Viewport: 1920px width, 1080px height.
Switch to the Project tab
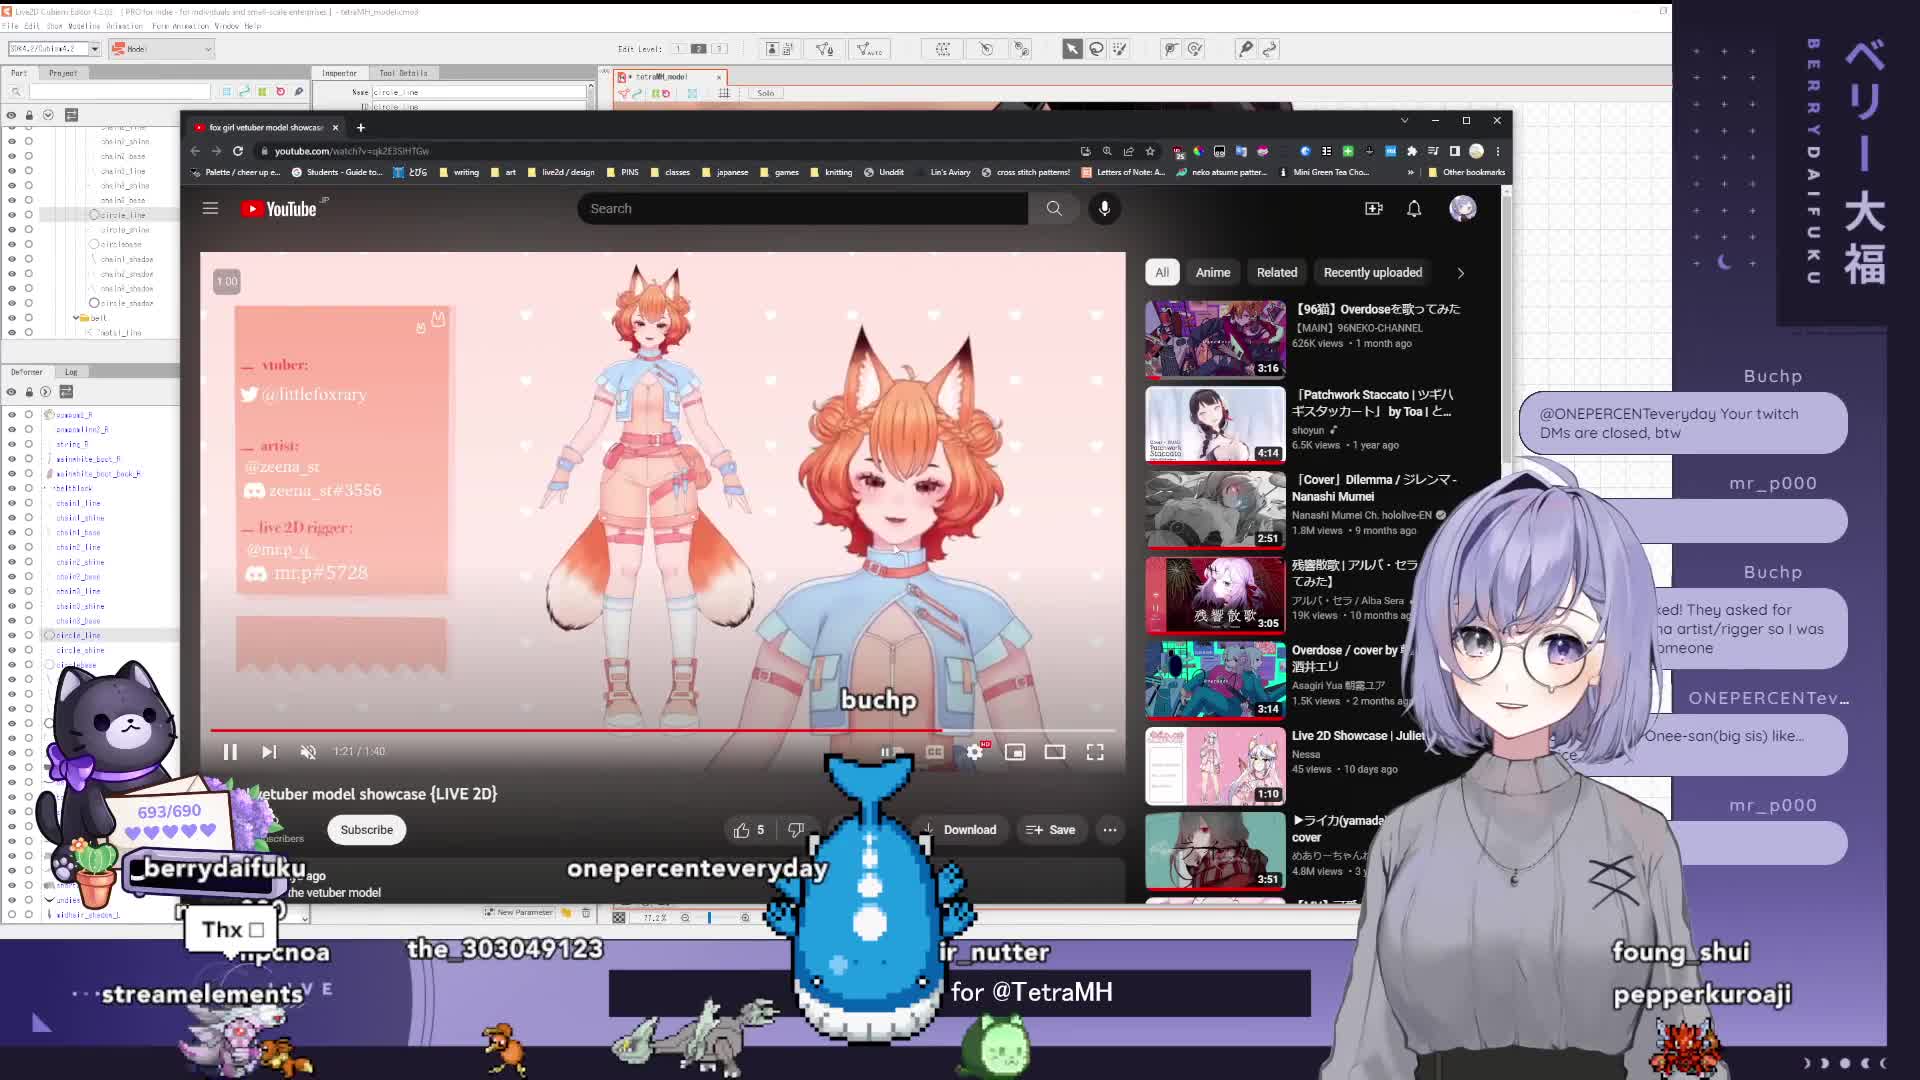click(63, 73)
